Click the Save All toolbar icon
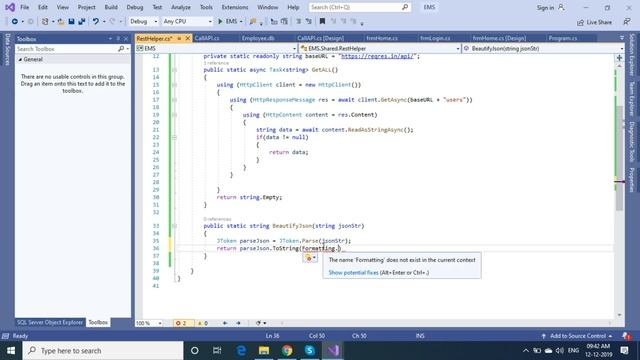Viewport: 640px width, 360px height. point(82,22)
